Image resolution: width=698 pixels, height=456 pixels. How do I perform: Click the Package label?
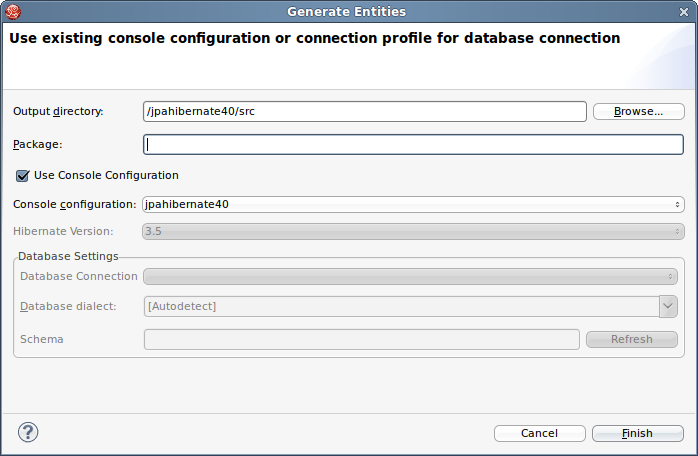[x=38, y=144]
